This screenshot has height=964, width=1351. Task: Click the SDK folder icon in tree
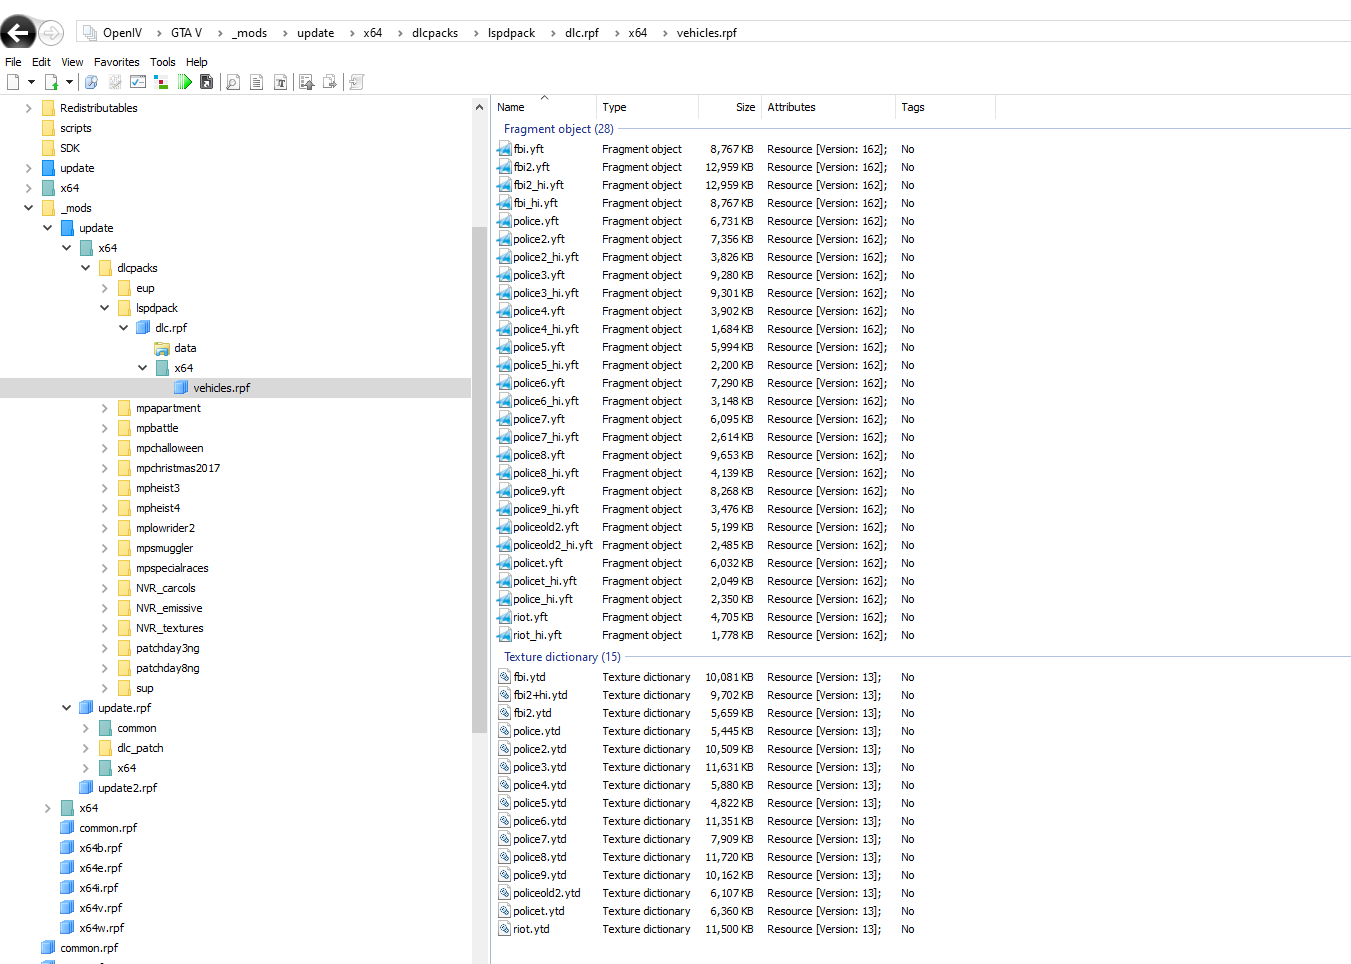[48, 148]
